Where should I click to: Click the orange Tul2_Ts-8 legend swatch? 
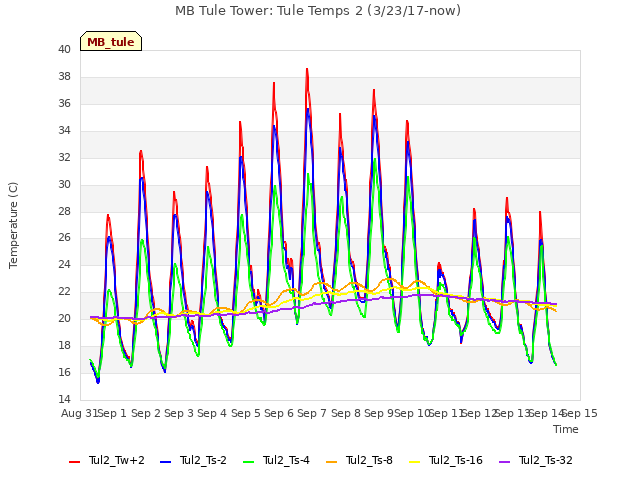[x=331, y=461]
